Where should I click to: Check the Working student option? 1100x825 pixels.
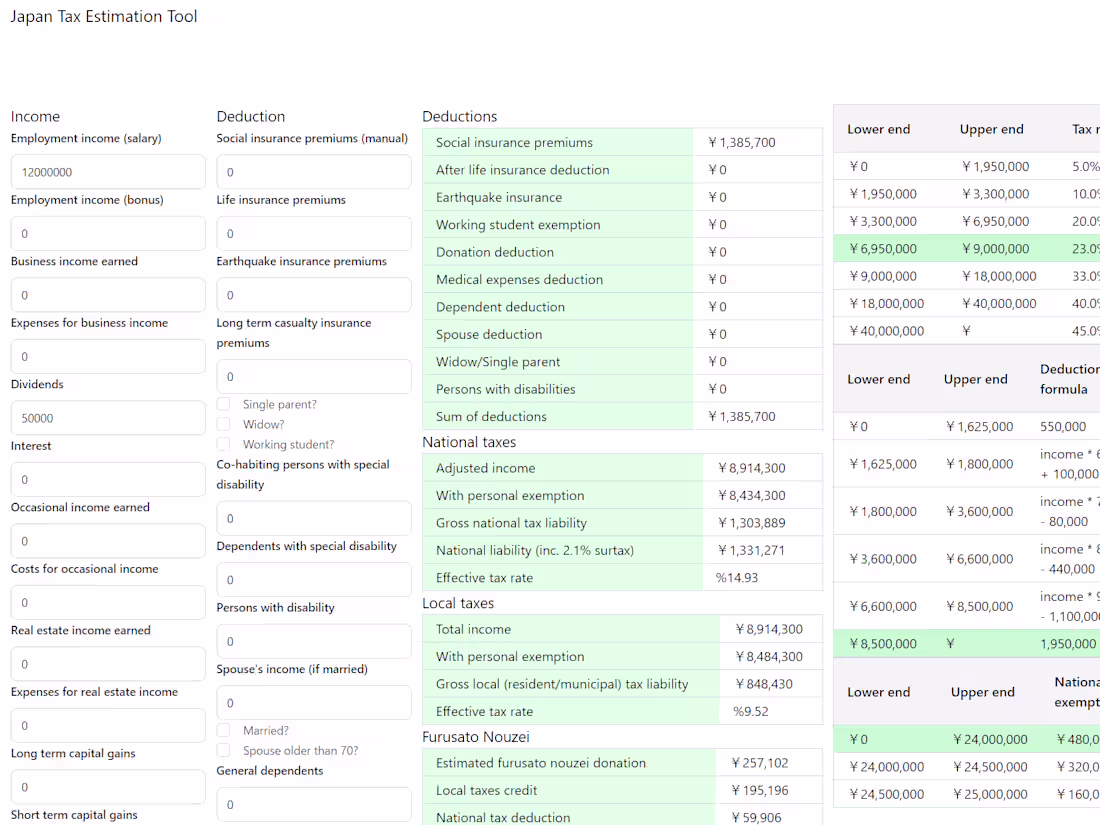(225, 444)
